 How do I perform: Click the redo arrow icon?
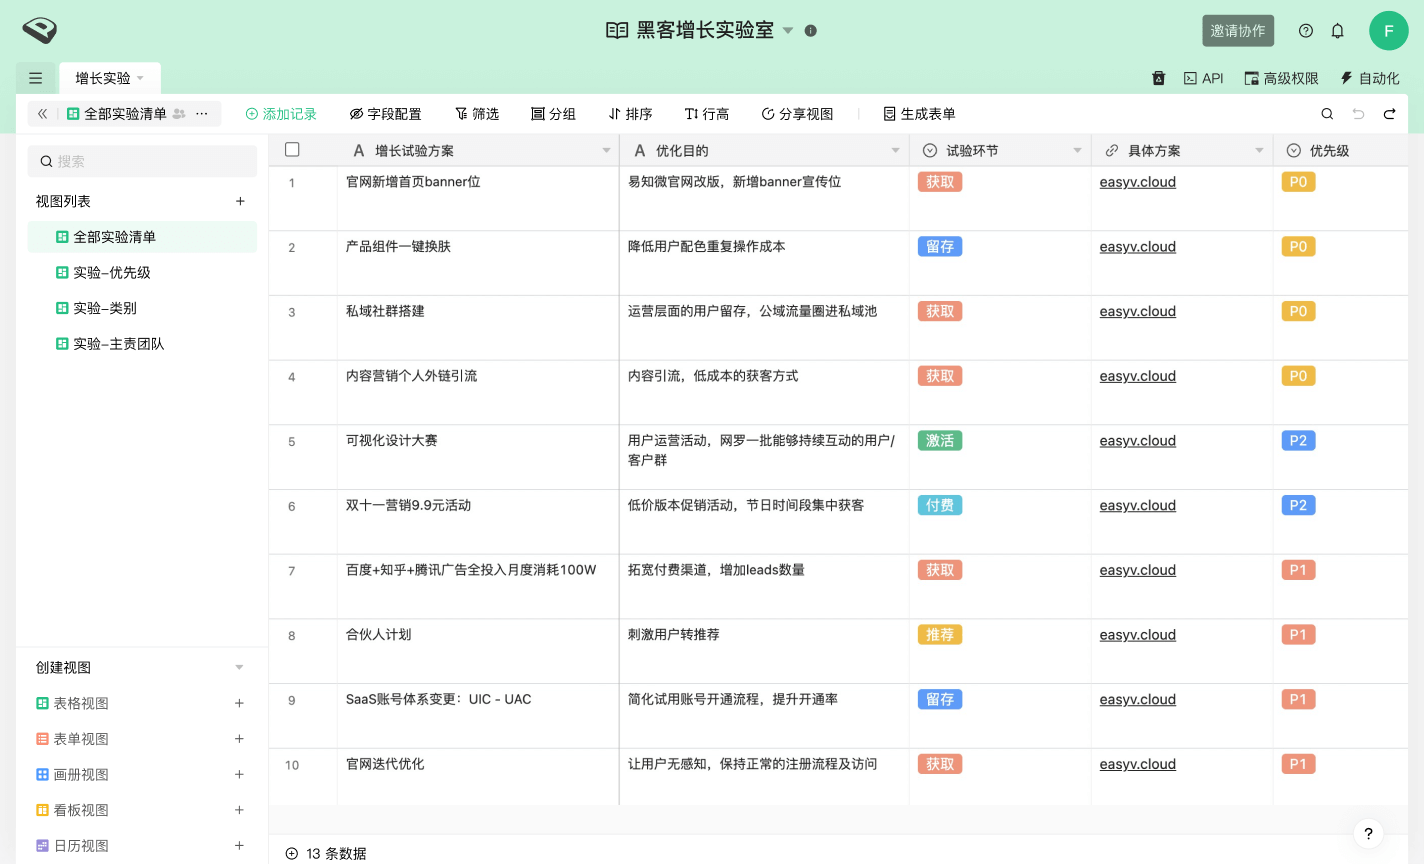1389,114
